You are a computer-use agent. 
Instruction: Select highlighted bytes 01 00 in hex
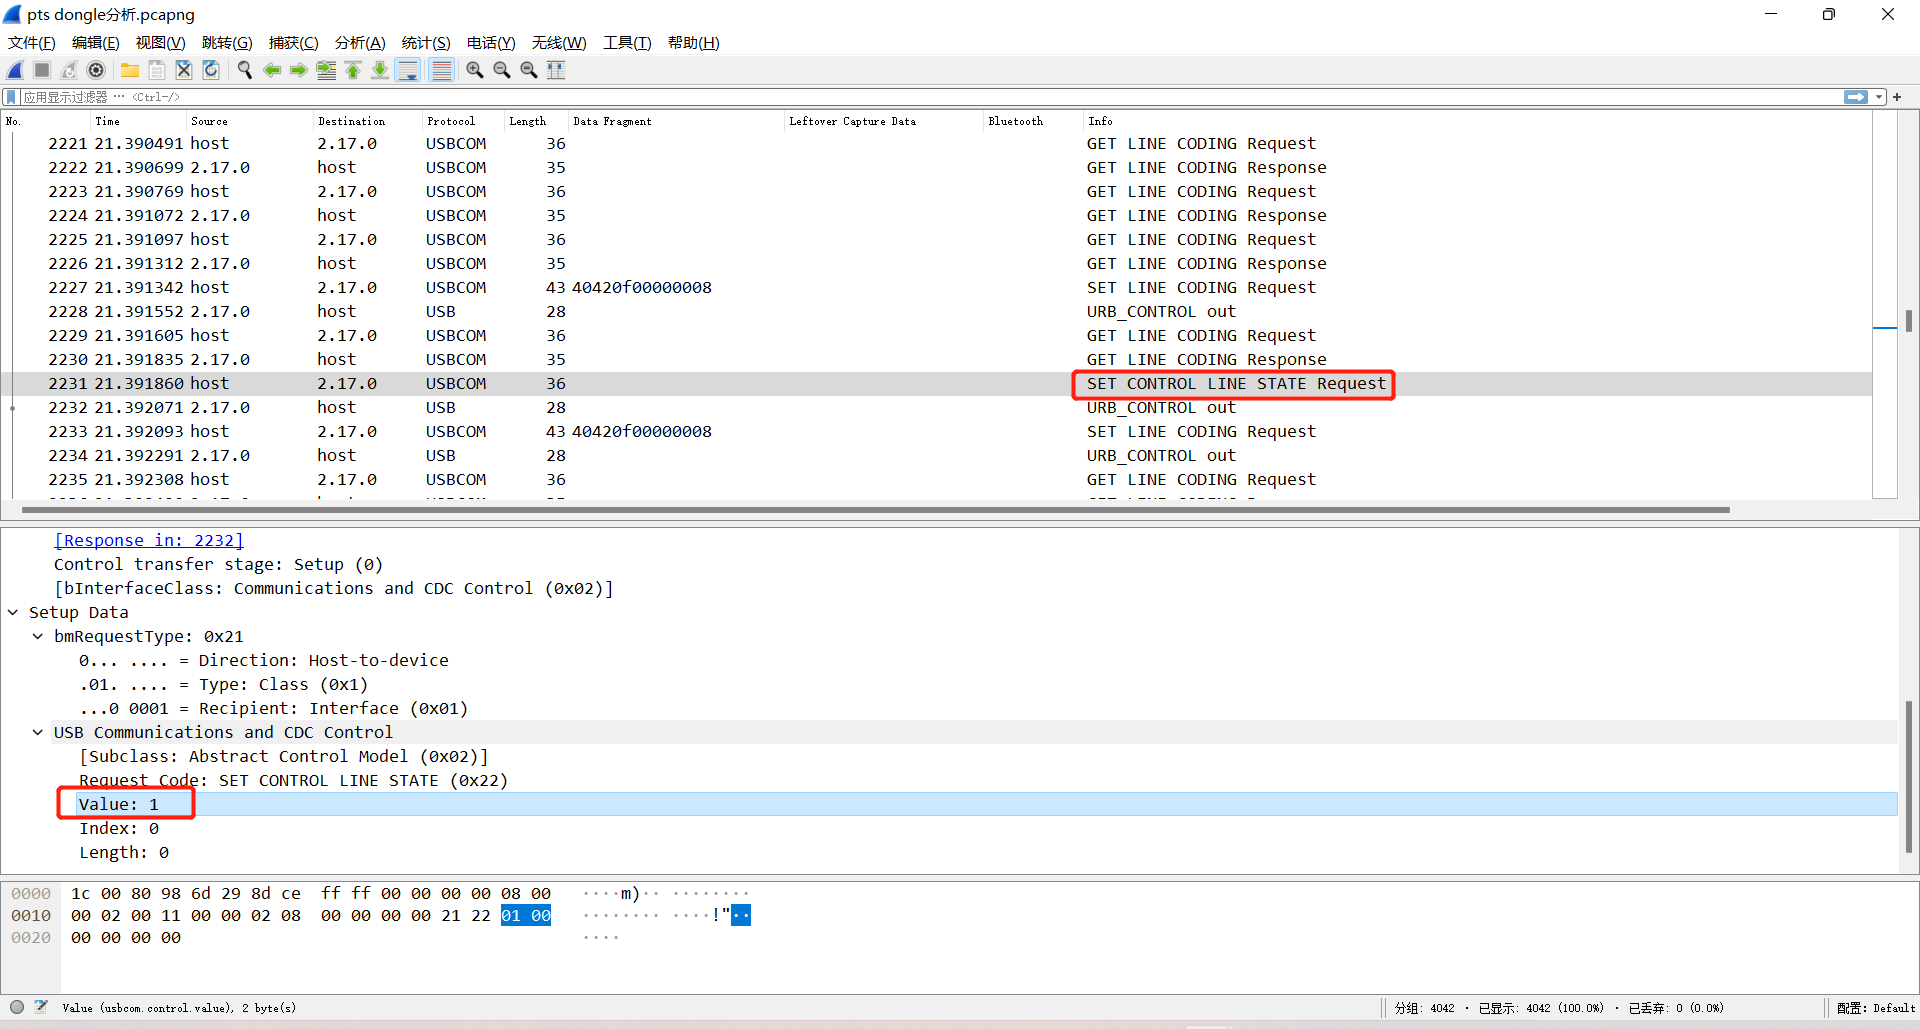click(x=526, y=915)
